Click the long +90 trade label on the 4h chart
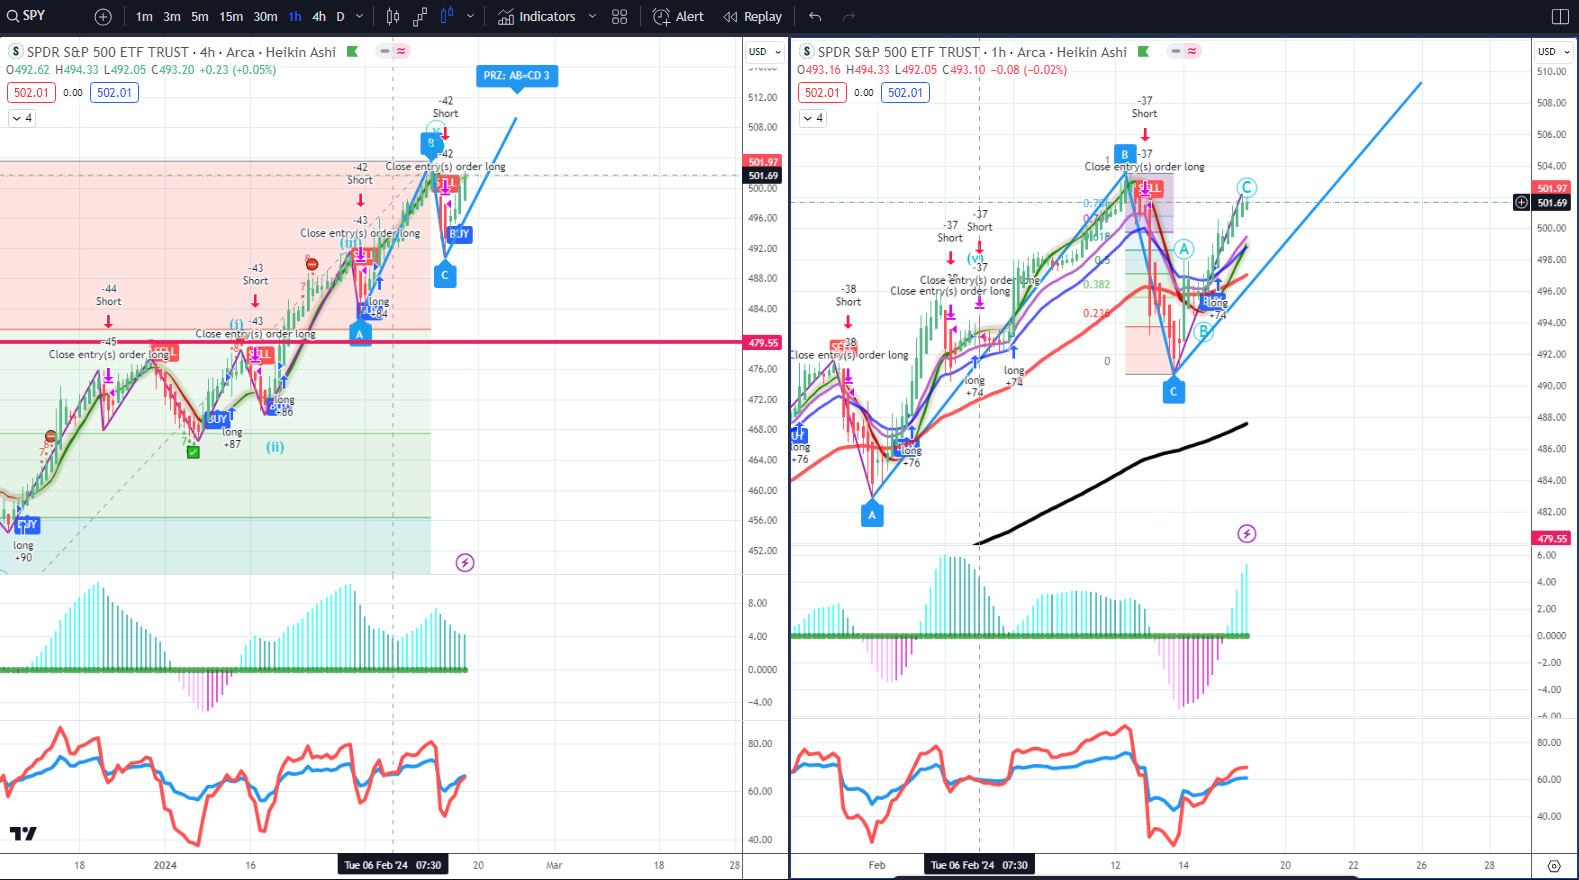Screen dimensions: 1579x880 (23, 551)
